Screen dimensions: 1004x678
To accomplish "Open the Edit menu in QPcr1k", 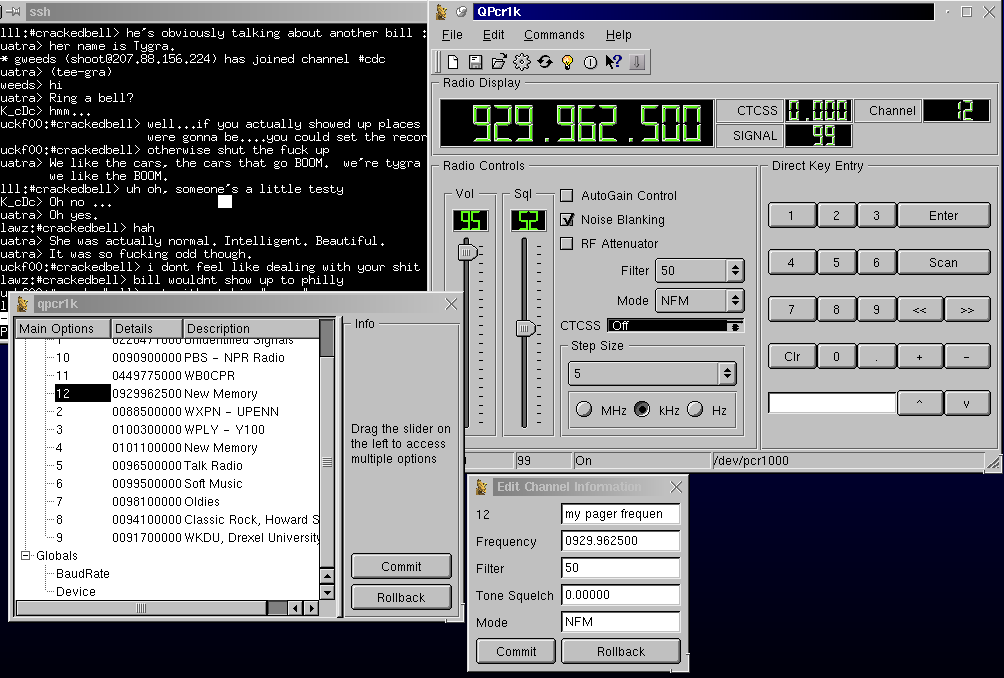I will [493, 35].
